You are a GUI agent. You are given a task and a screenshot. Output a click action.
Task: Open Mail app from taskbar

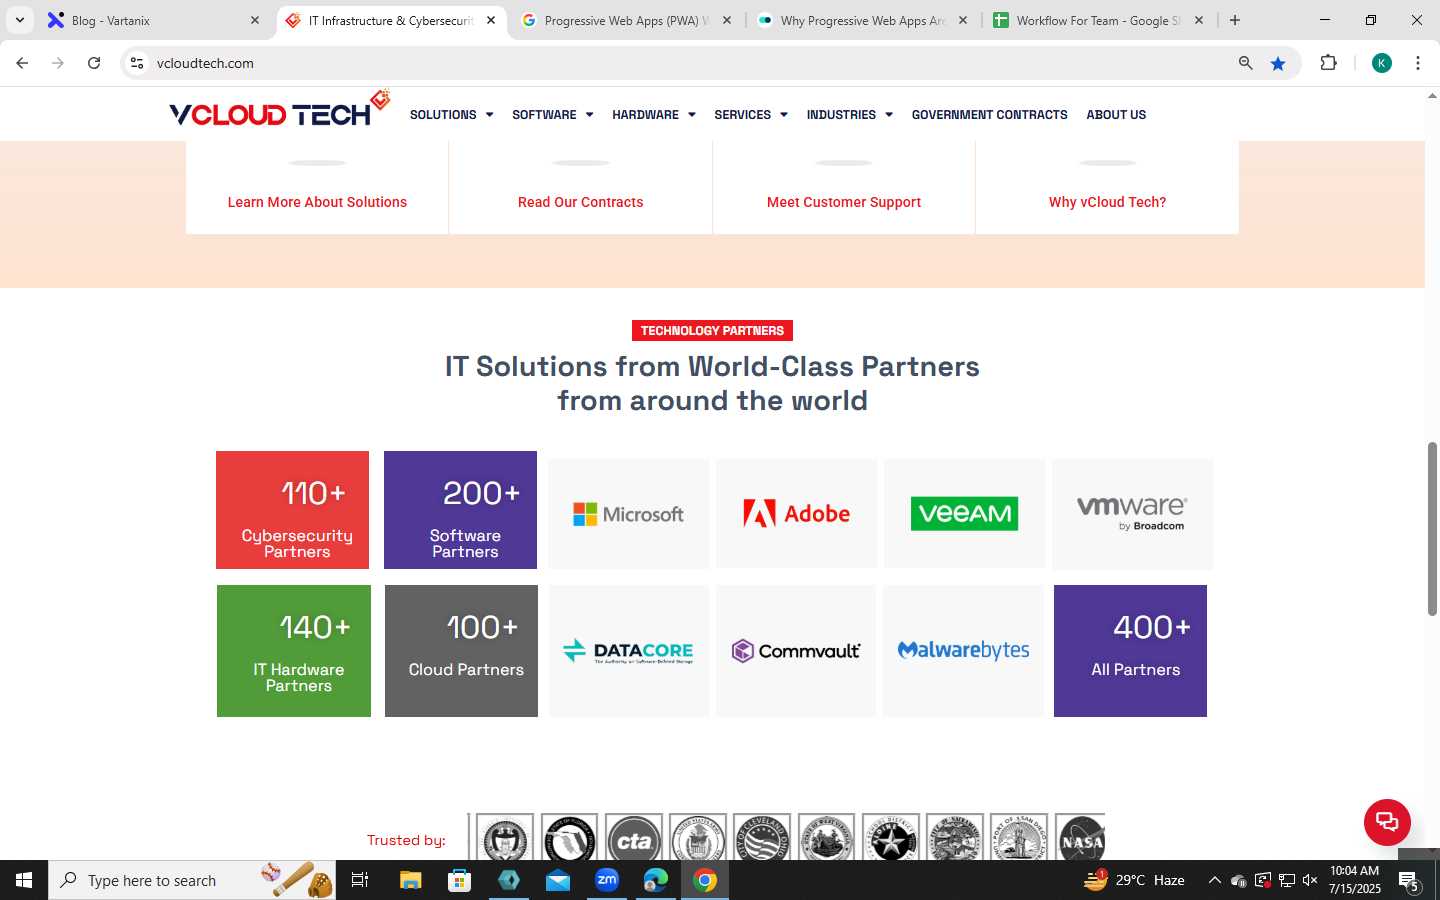click(557, 880)
